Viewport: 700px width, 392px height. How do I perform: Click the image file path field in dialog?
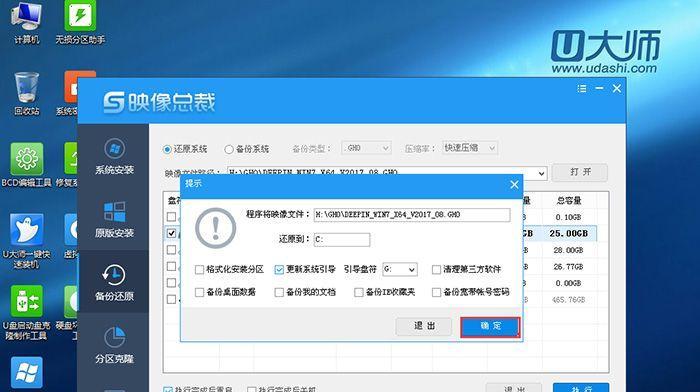pos(412,215)
